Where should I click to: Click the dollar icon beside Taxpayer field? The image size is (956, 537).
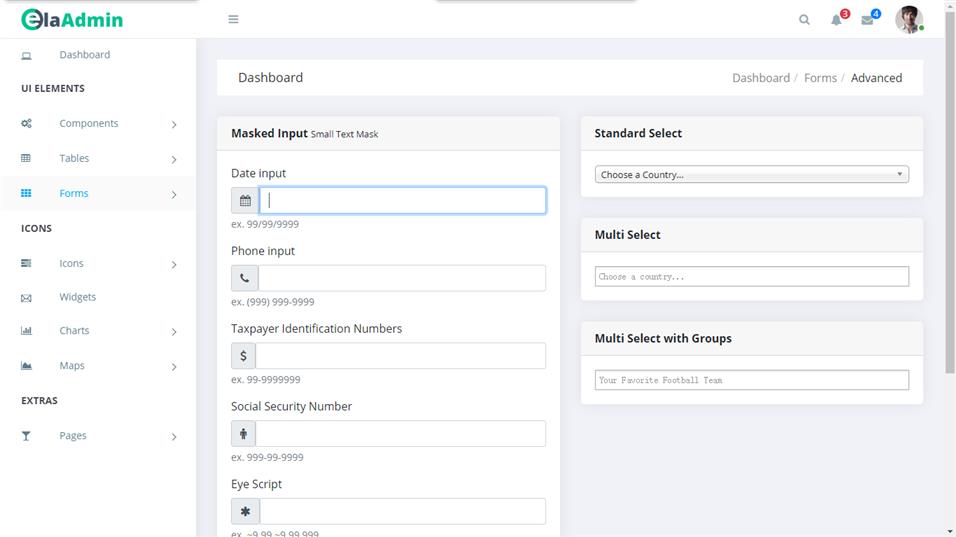[243, 356]
